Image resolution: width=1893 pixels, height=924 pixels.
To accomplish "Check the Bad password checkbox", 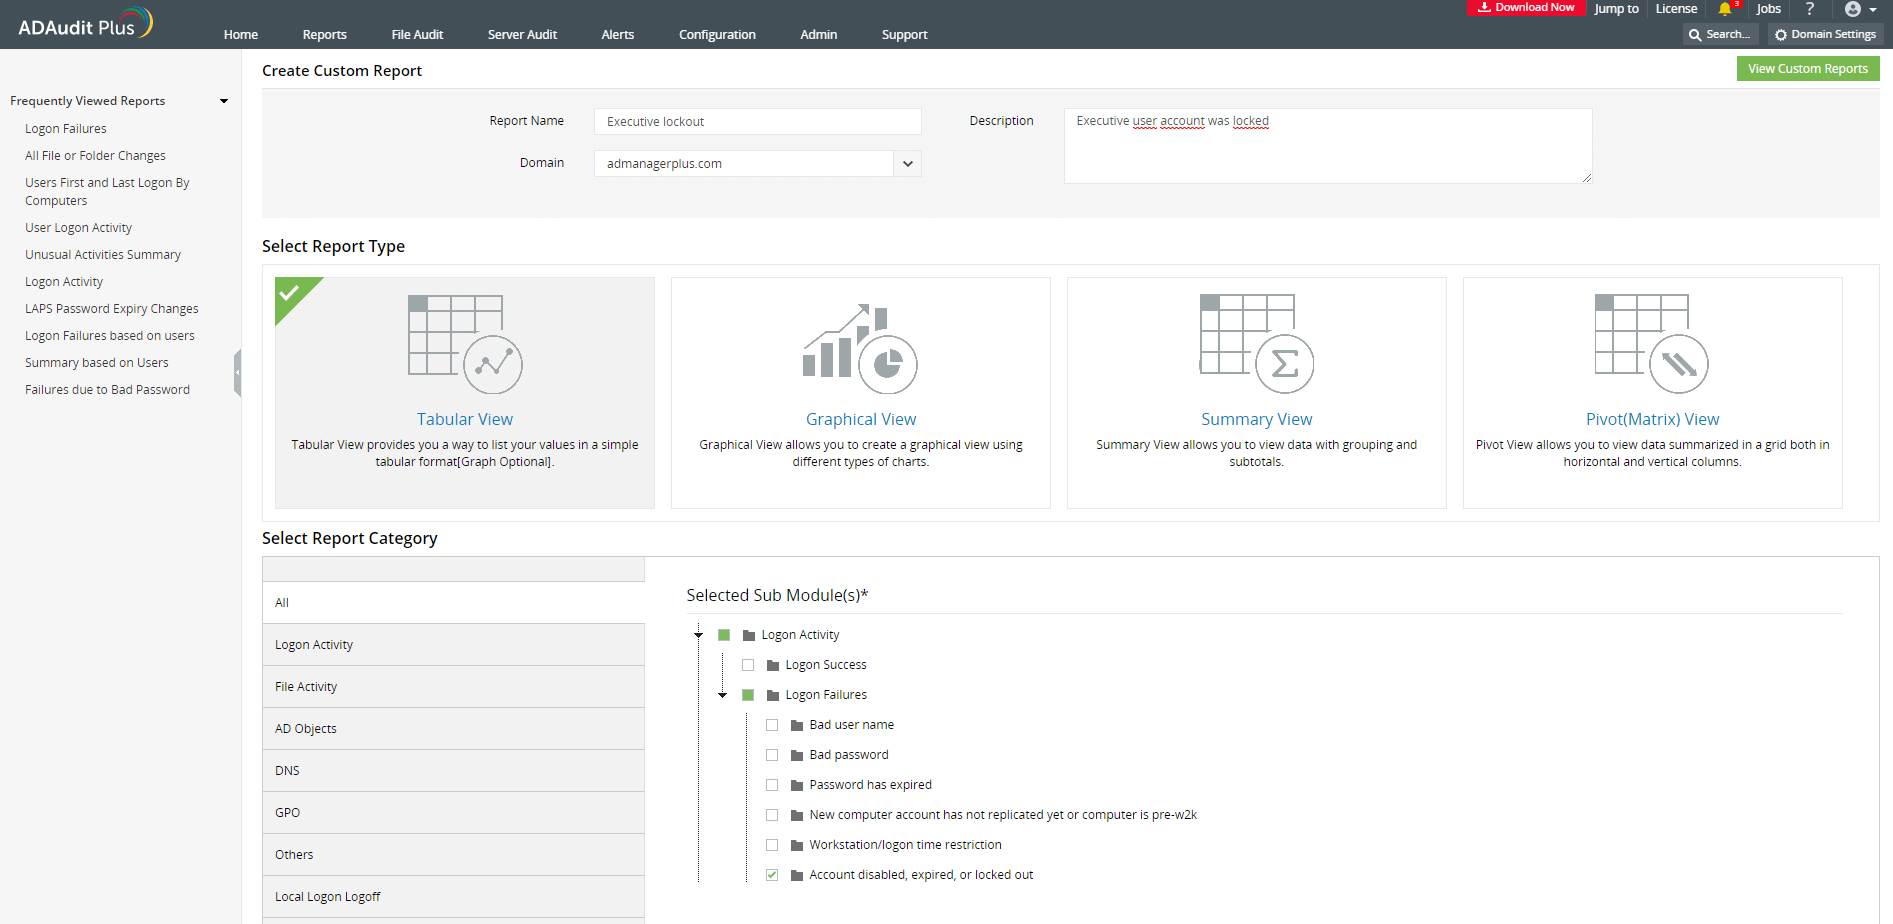I will 772,755.
